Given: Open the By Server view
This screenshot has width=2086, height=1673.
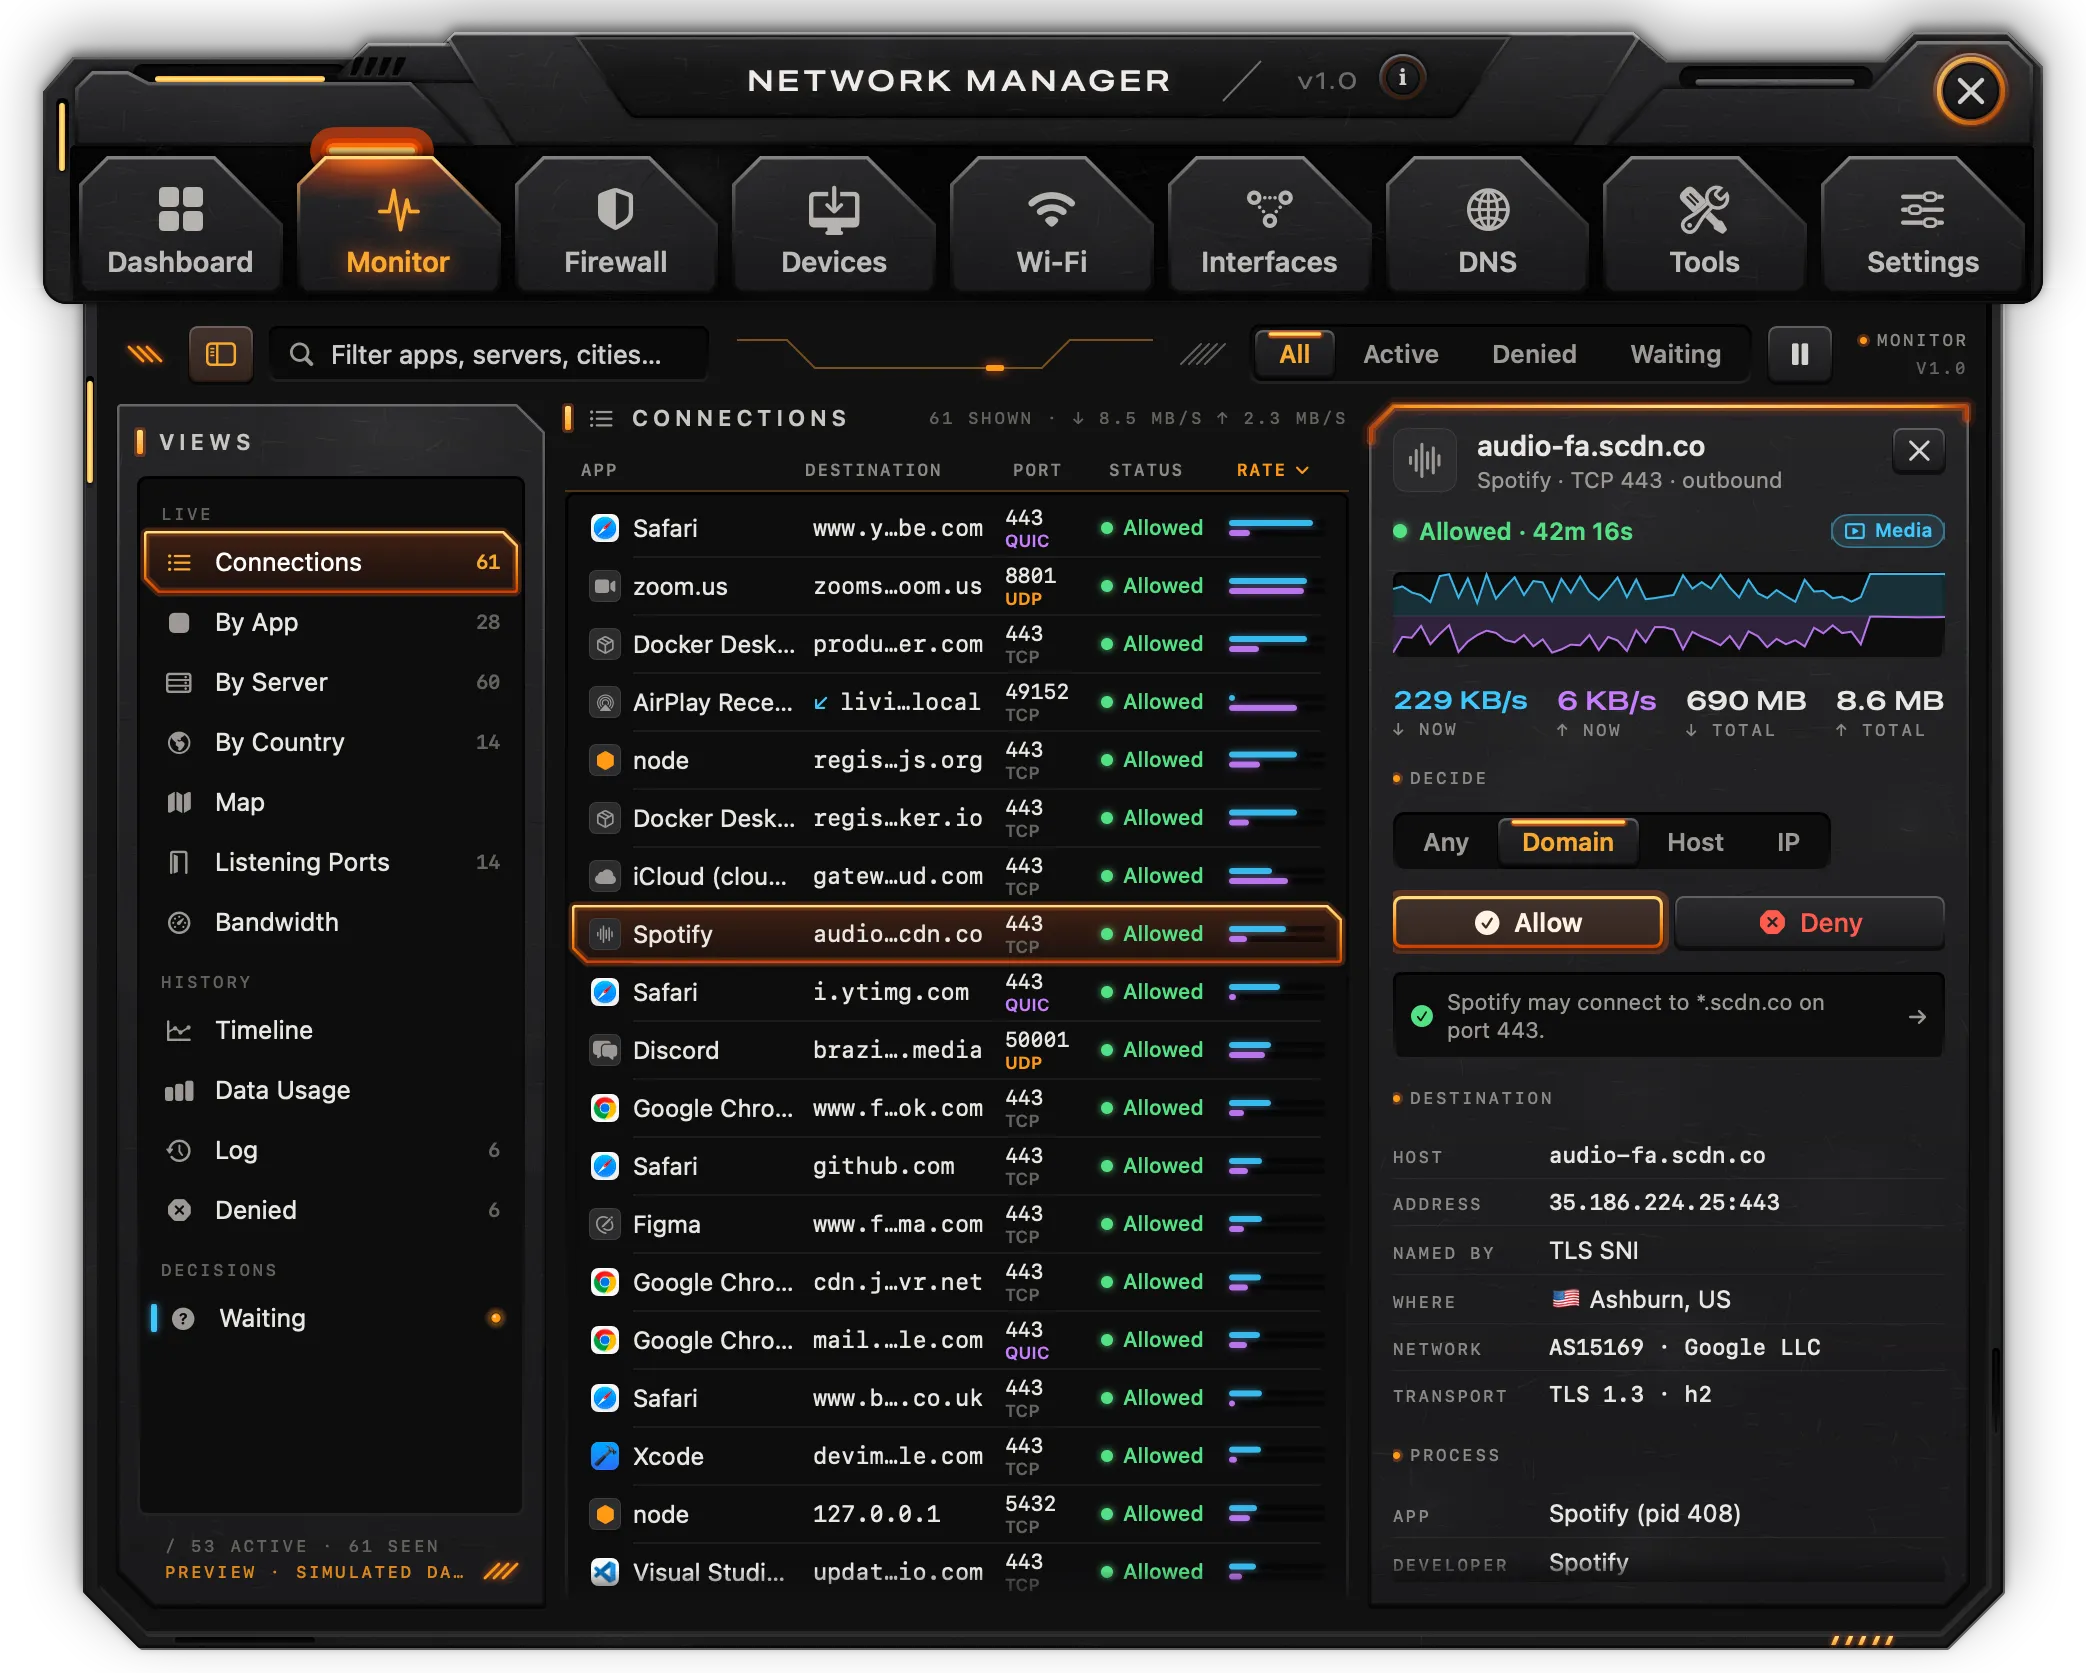Looking at the screenshot, I should (x=331, y=682).
